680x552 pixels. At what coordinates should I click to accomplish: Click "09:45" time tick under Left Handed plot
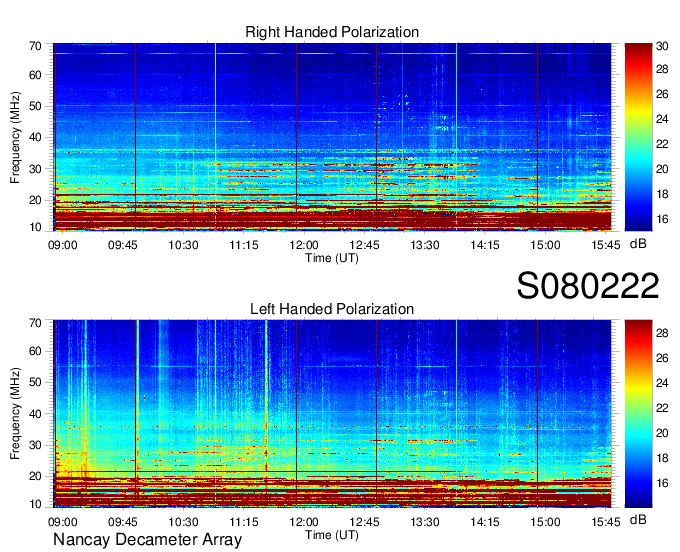123,522
